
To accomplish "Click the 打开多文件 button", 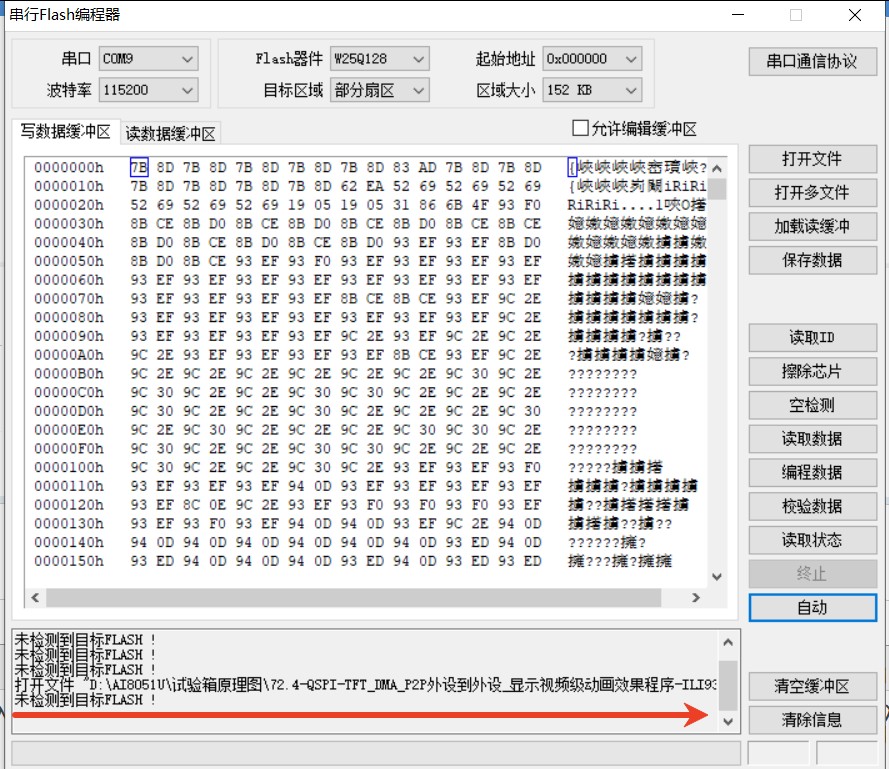I will (812, 193).
